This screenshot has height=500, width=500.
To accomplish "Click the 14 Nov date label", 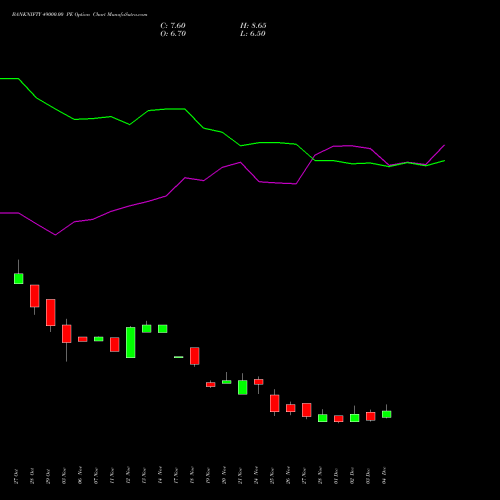I will click(160, 475).
